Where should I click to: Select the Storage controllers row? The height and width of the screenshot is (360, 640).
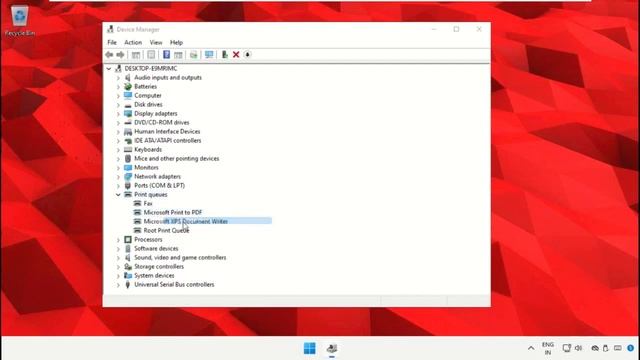click(x=159, y=267)
